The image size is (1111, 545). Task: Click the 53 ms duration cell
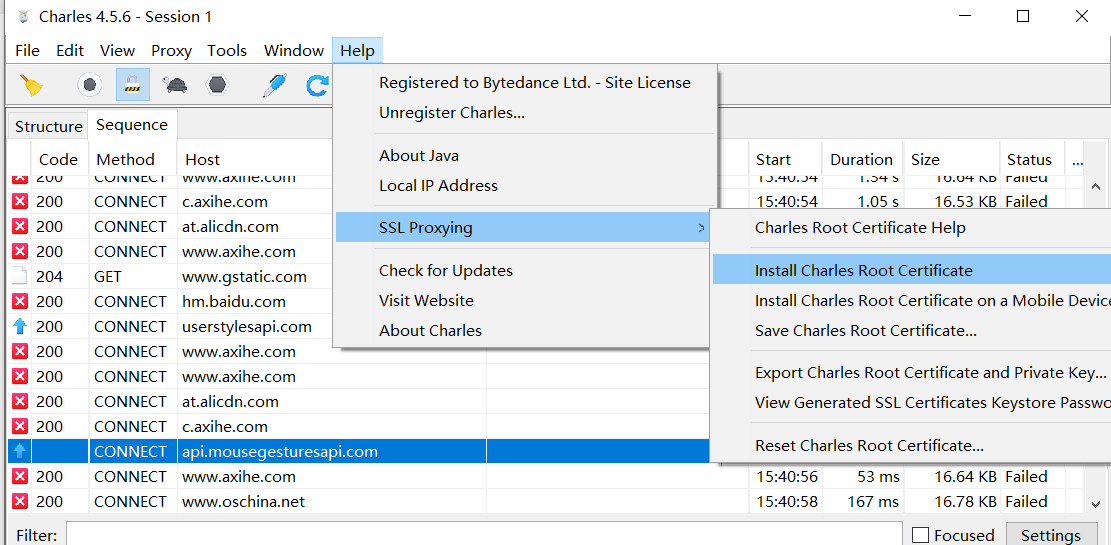[878, 477]
